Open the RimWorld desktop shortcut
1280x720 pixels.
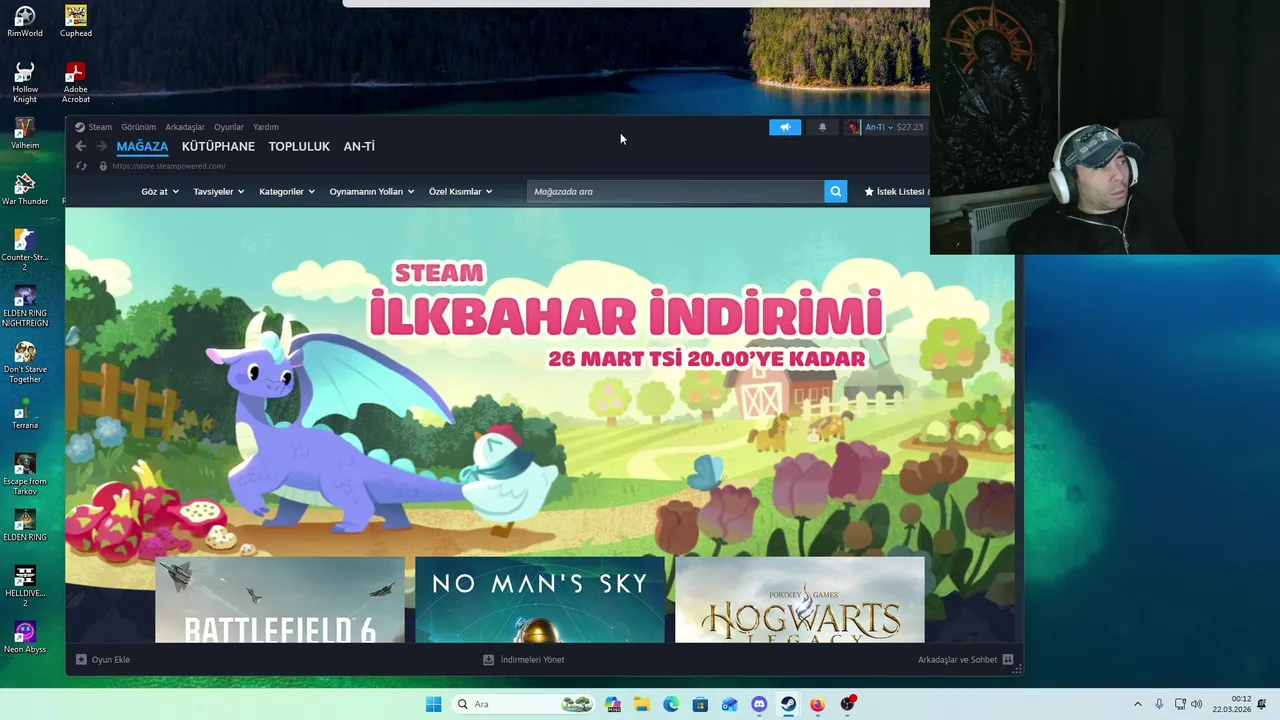click(25, 21)
